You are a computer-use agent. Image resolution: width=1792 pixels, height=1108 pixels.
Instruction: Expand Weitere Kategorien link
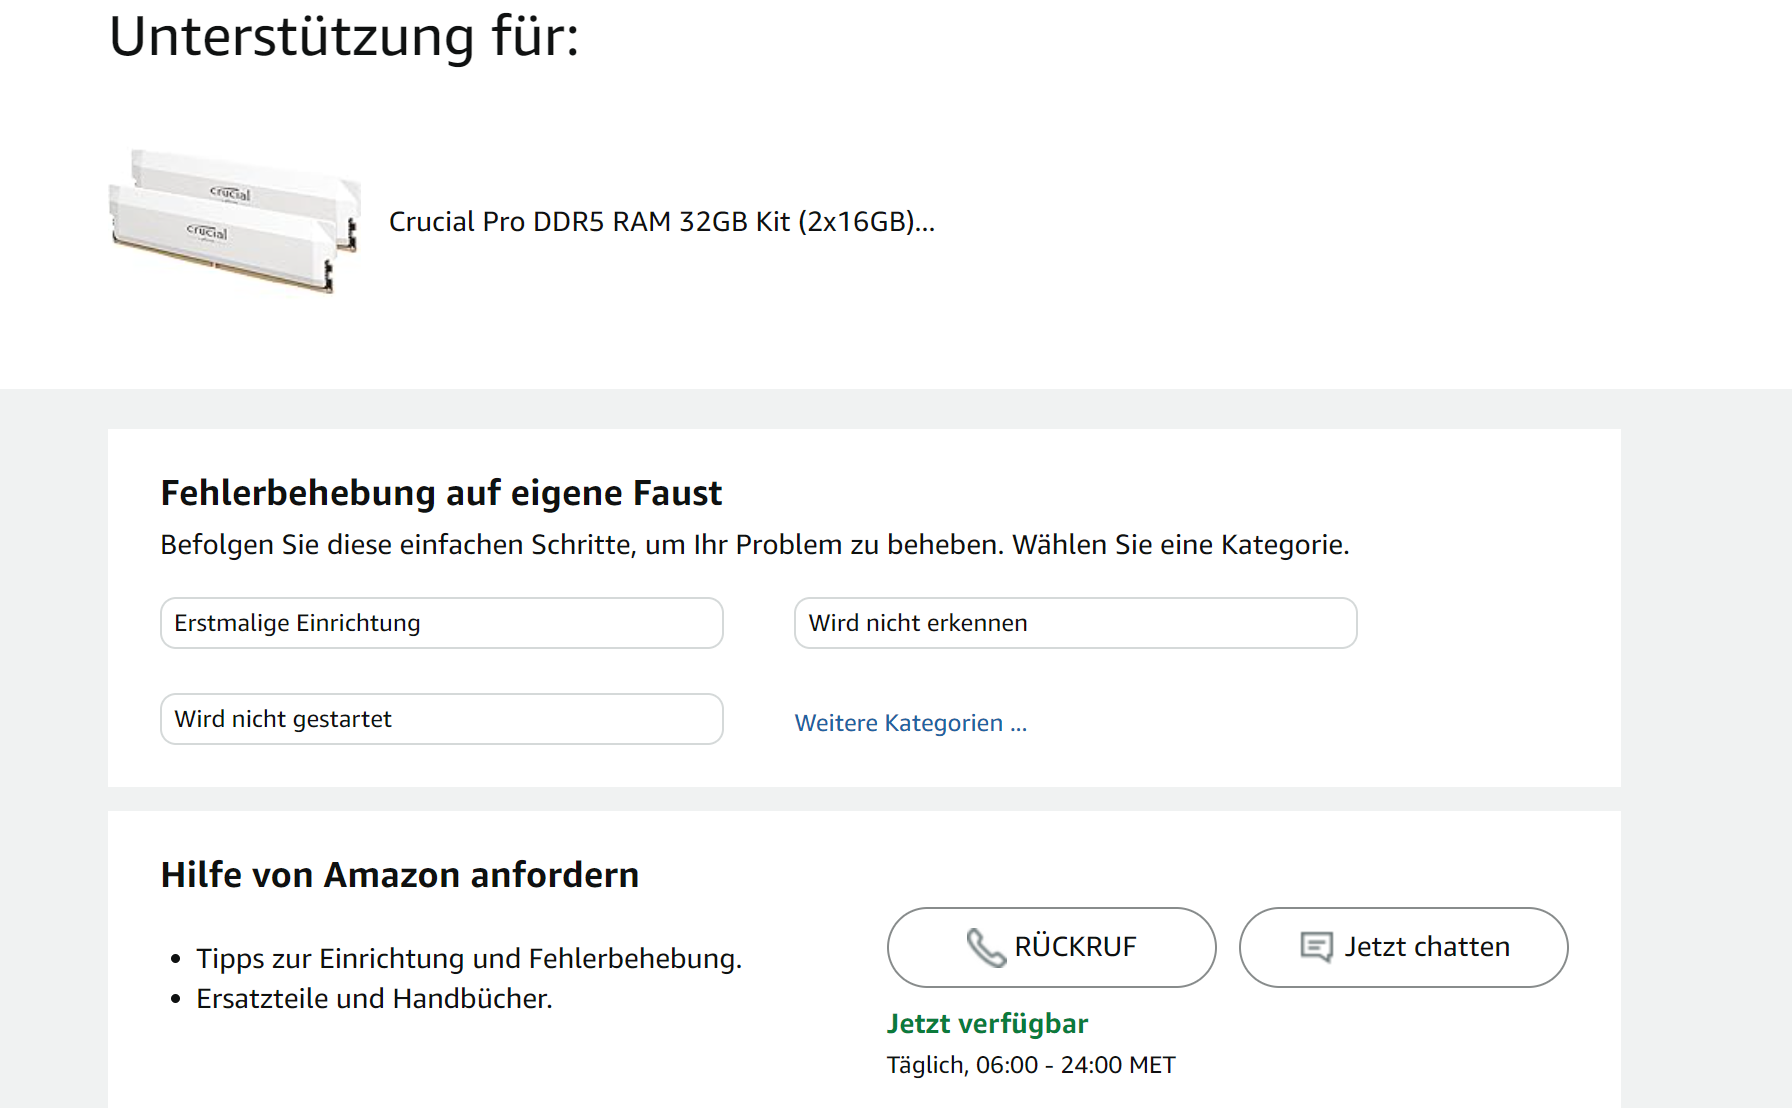click(910, 723)
